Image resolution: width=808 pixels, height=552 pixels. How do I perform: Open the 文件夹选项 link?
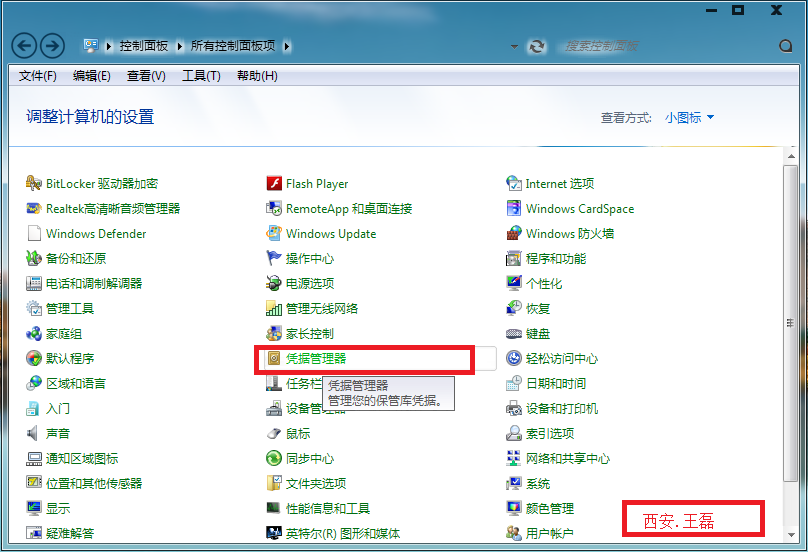pyautogui.click(x=316, y=483)
